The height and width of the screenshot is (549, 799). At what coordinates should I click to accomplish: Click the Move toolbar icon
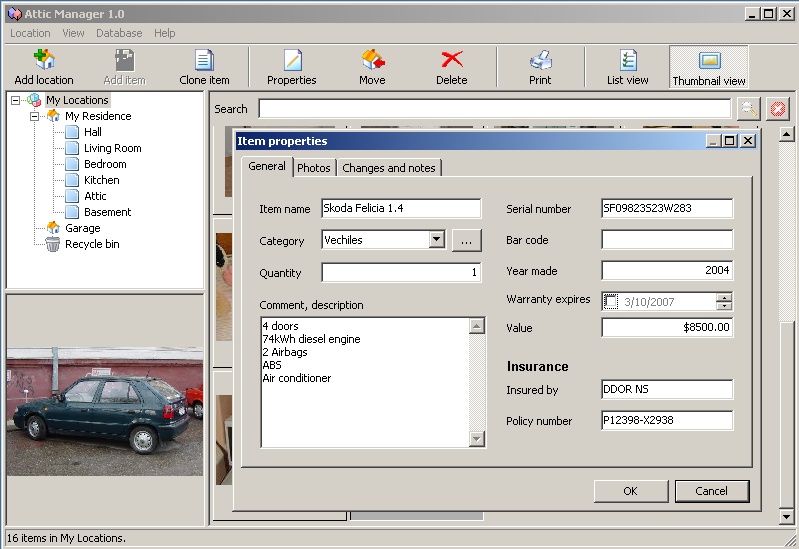tap(372, 67)
